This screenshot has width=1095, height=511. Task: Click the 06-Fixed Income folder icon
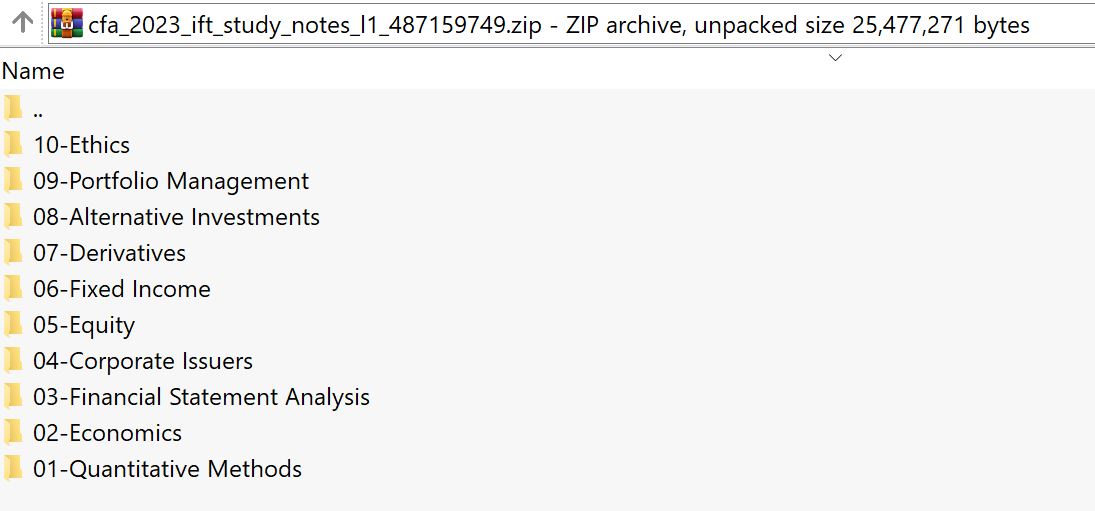(x=14, y=289)
